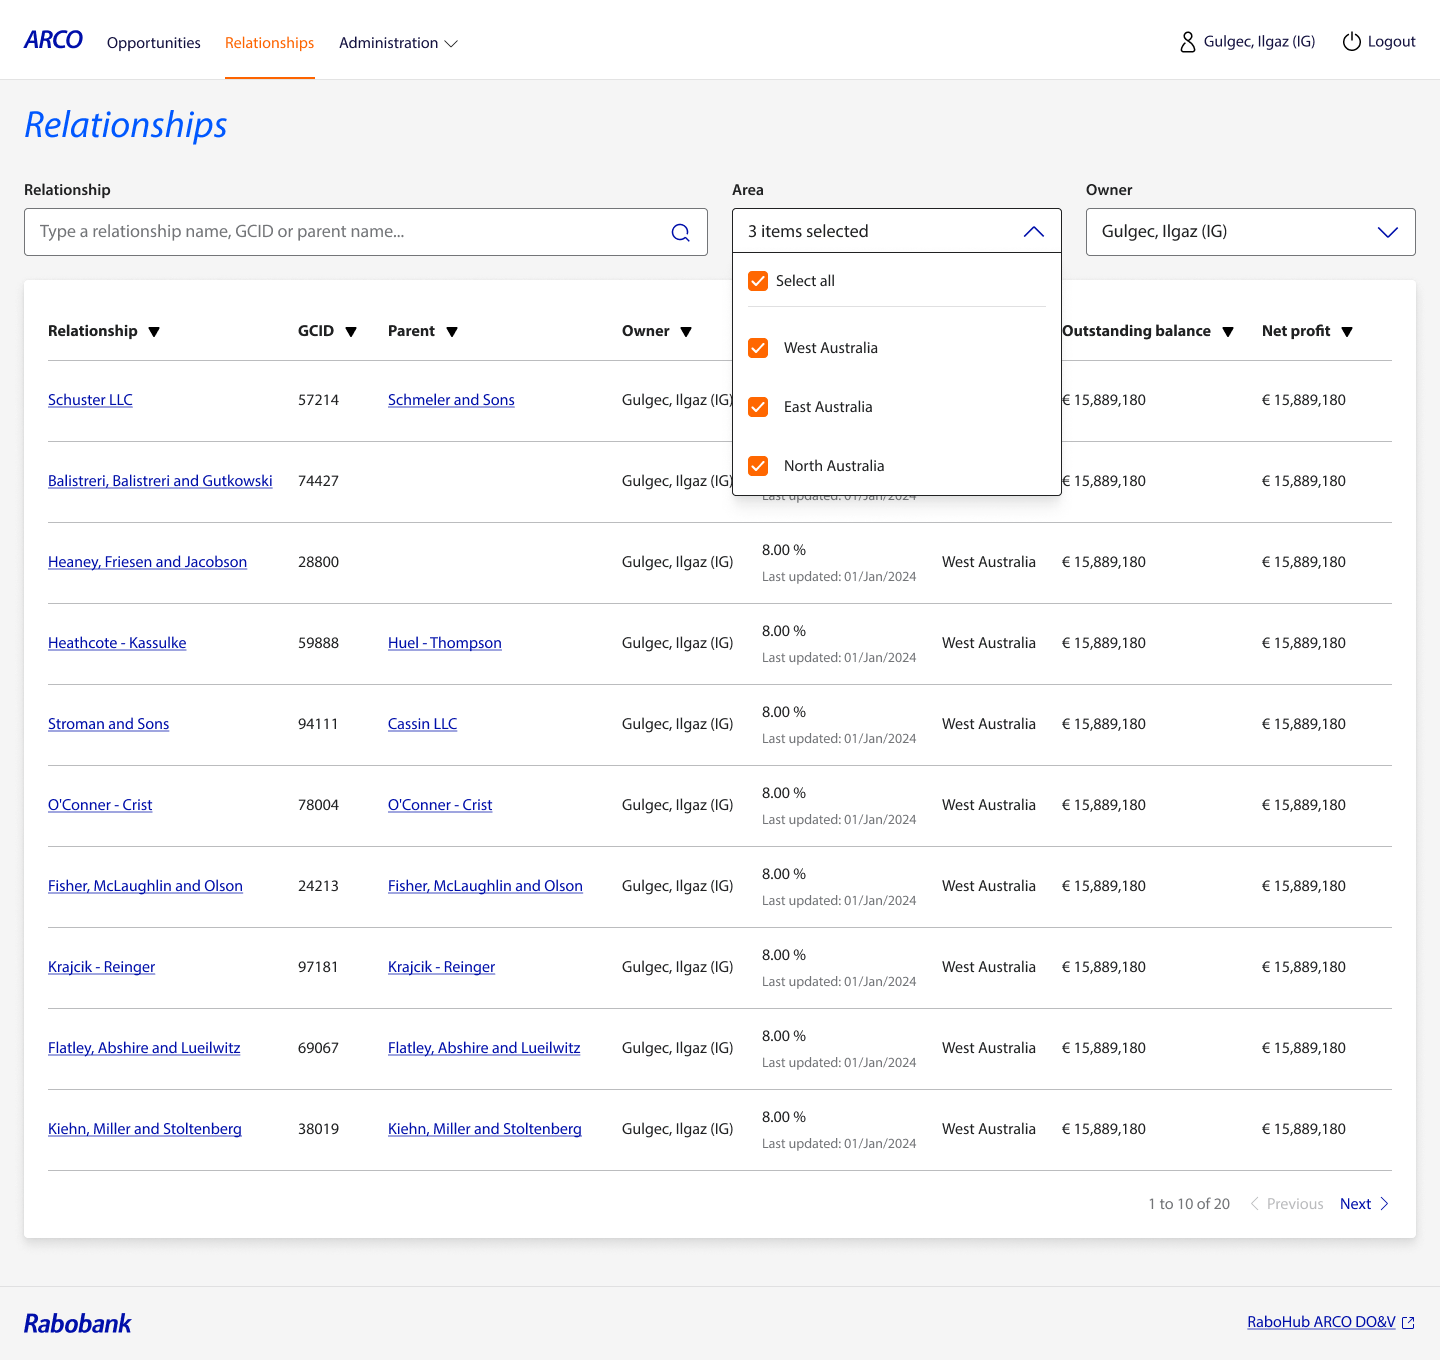The height and width of the screenshot is (1360, 1440).
Task: Click the Previous page button
Action: (1286, 1204)
